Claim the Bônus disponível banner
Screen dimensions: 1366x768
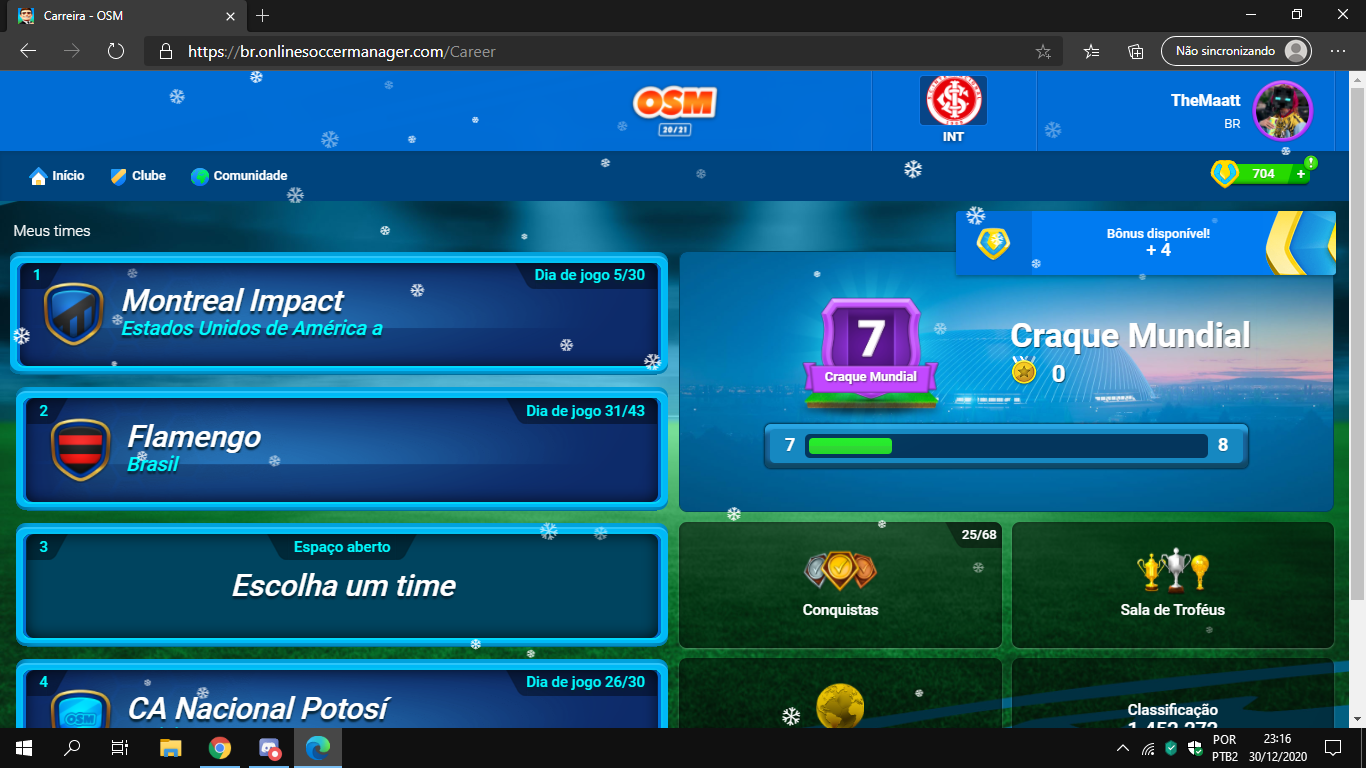click(x=1146, y=243)
